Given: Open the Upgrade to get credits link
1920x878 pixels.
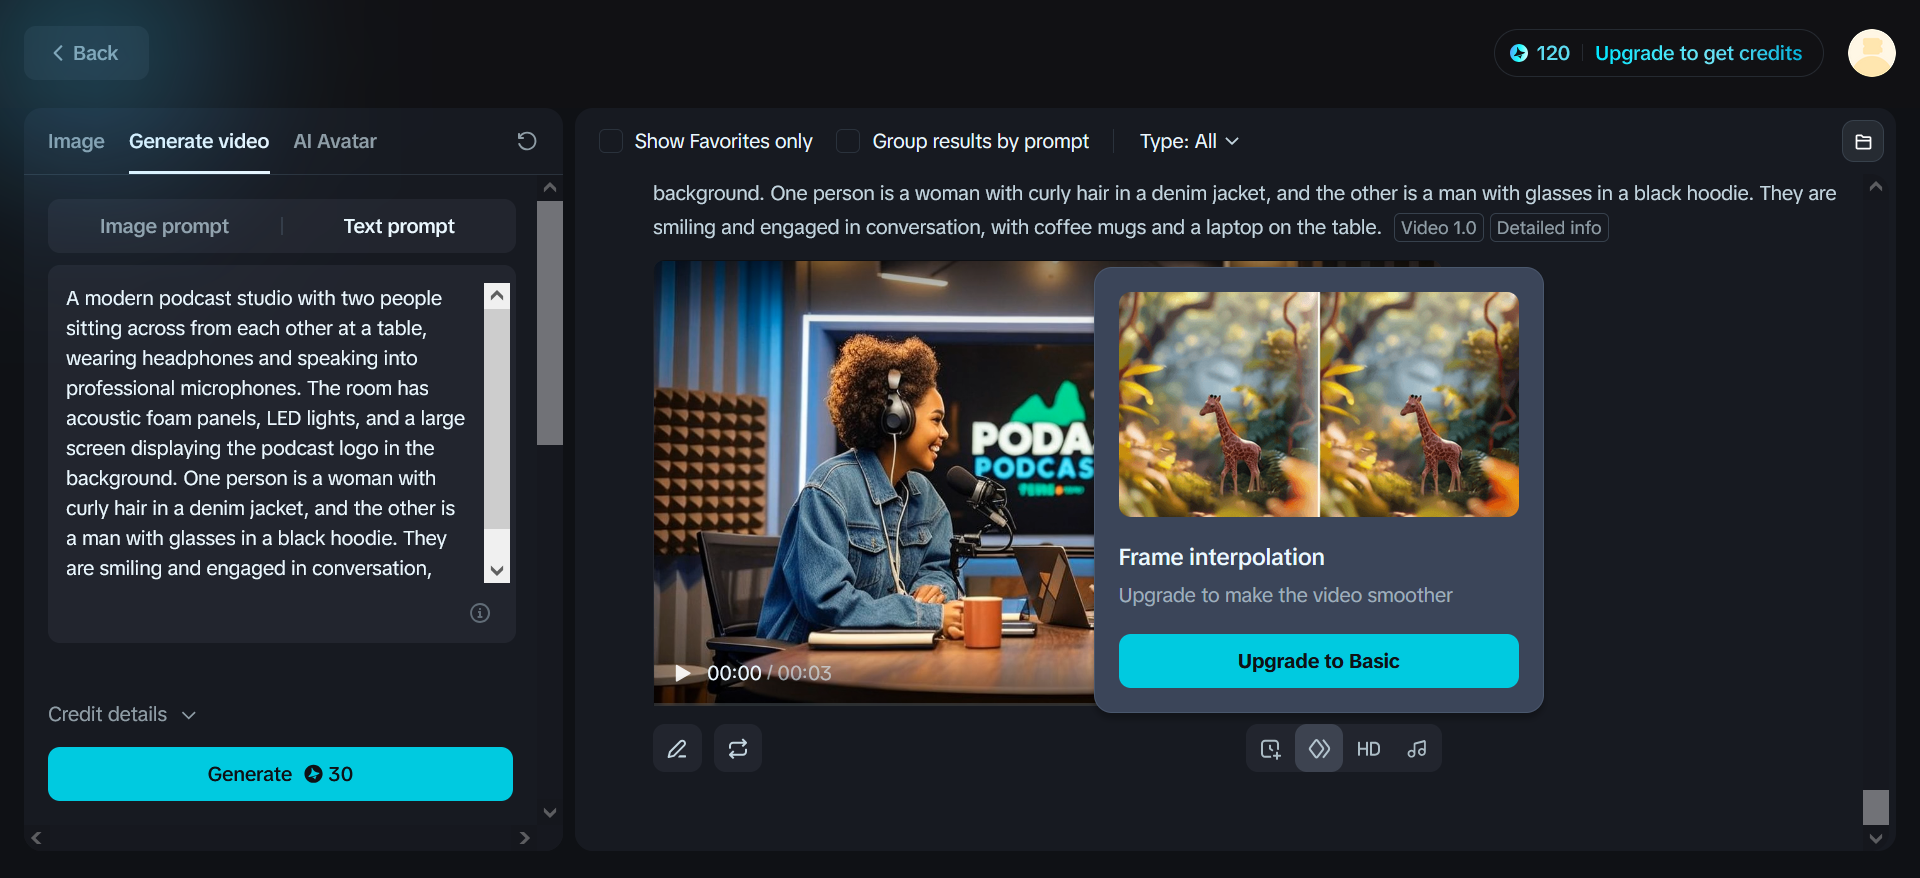Looking at the screenshot, I should point(1698,53).
